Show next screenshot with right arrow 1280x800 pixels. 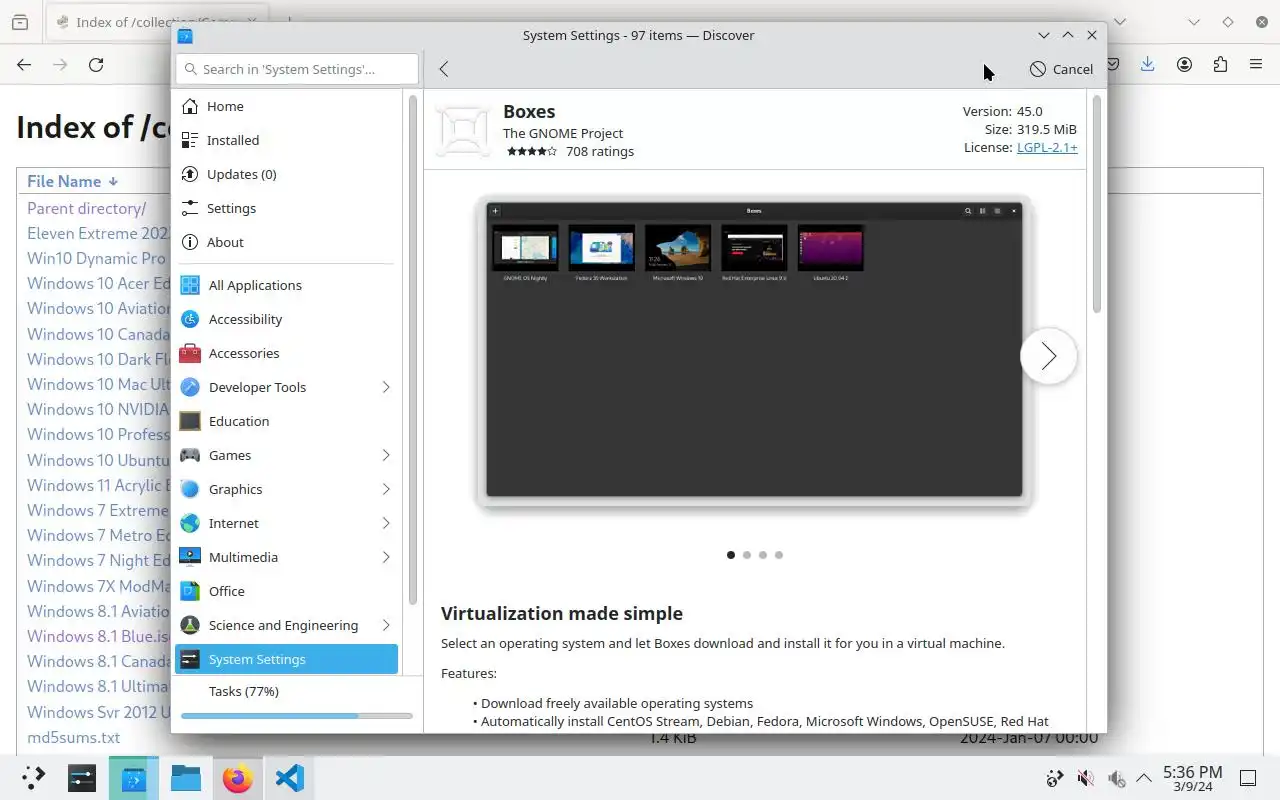coord(1048,356)
